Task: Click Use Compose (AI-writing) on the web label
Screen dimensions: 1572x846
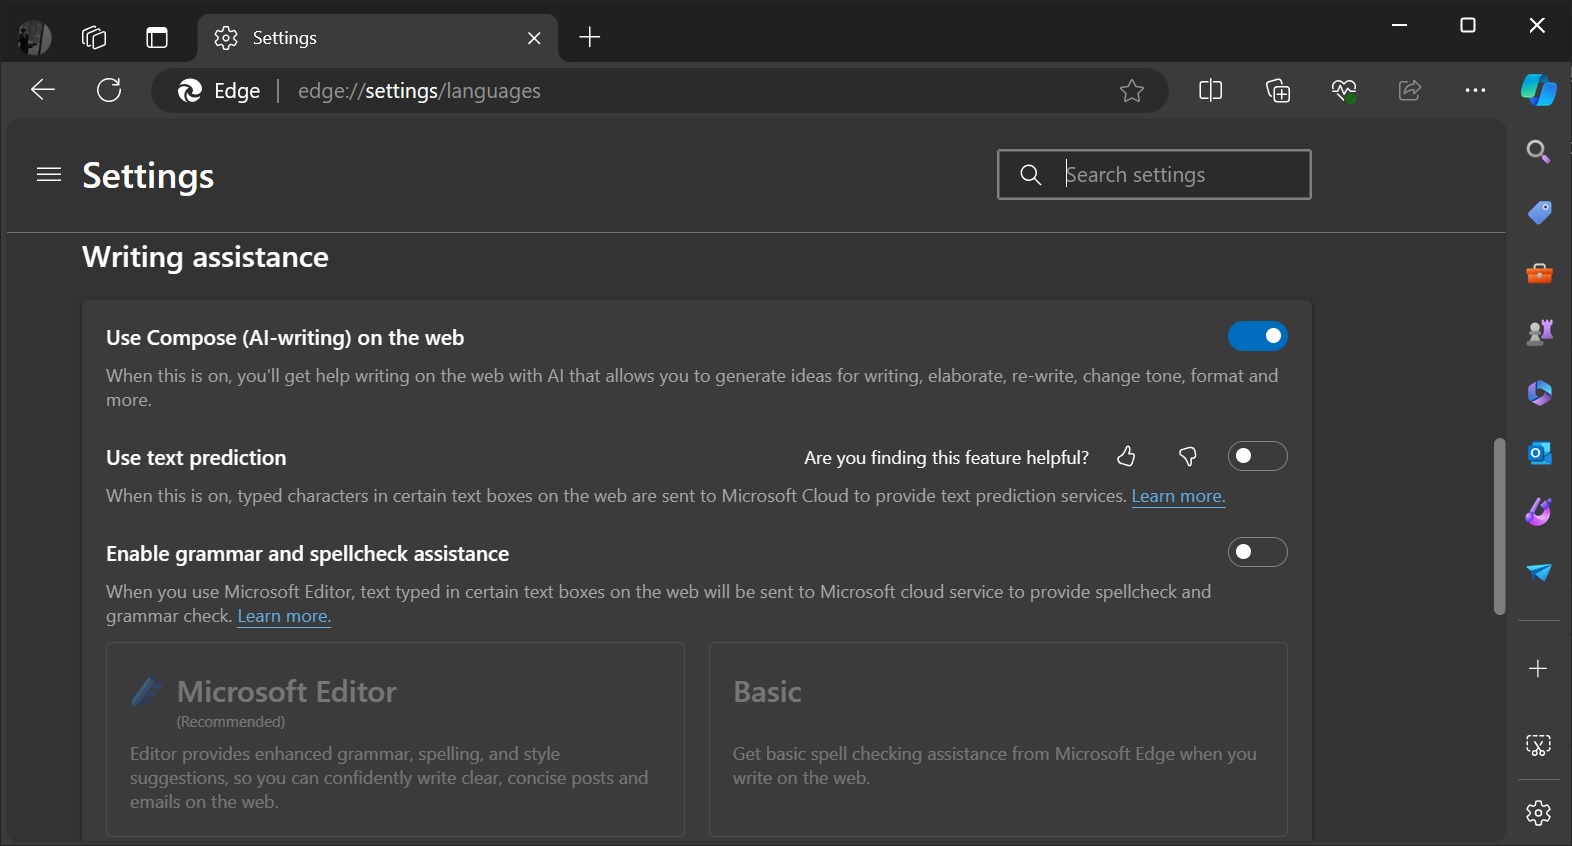Action: 285,338
